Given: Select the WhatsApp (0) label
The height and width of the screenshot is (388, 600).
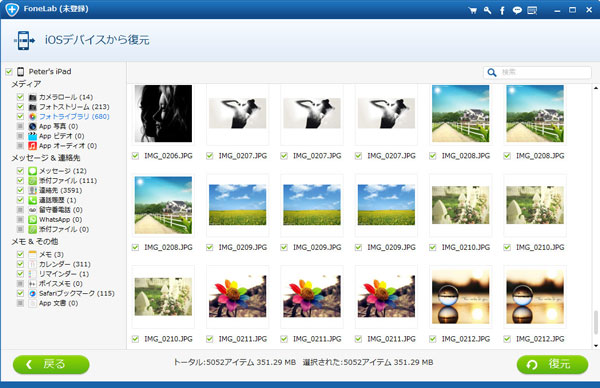Looking at the screenshot, I should coord(60,220).
